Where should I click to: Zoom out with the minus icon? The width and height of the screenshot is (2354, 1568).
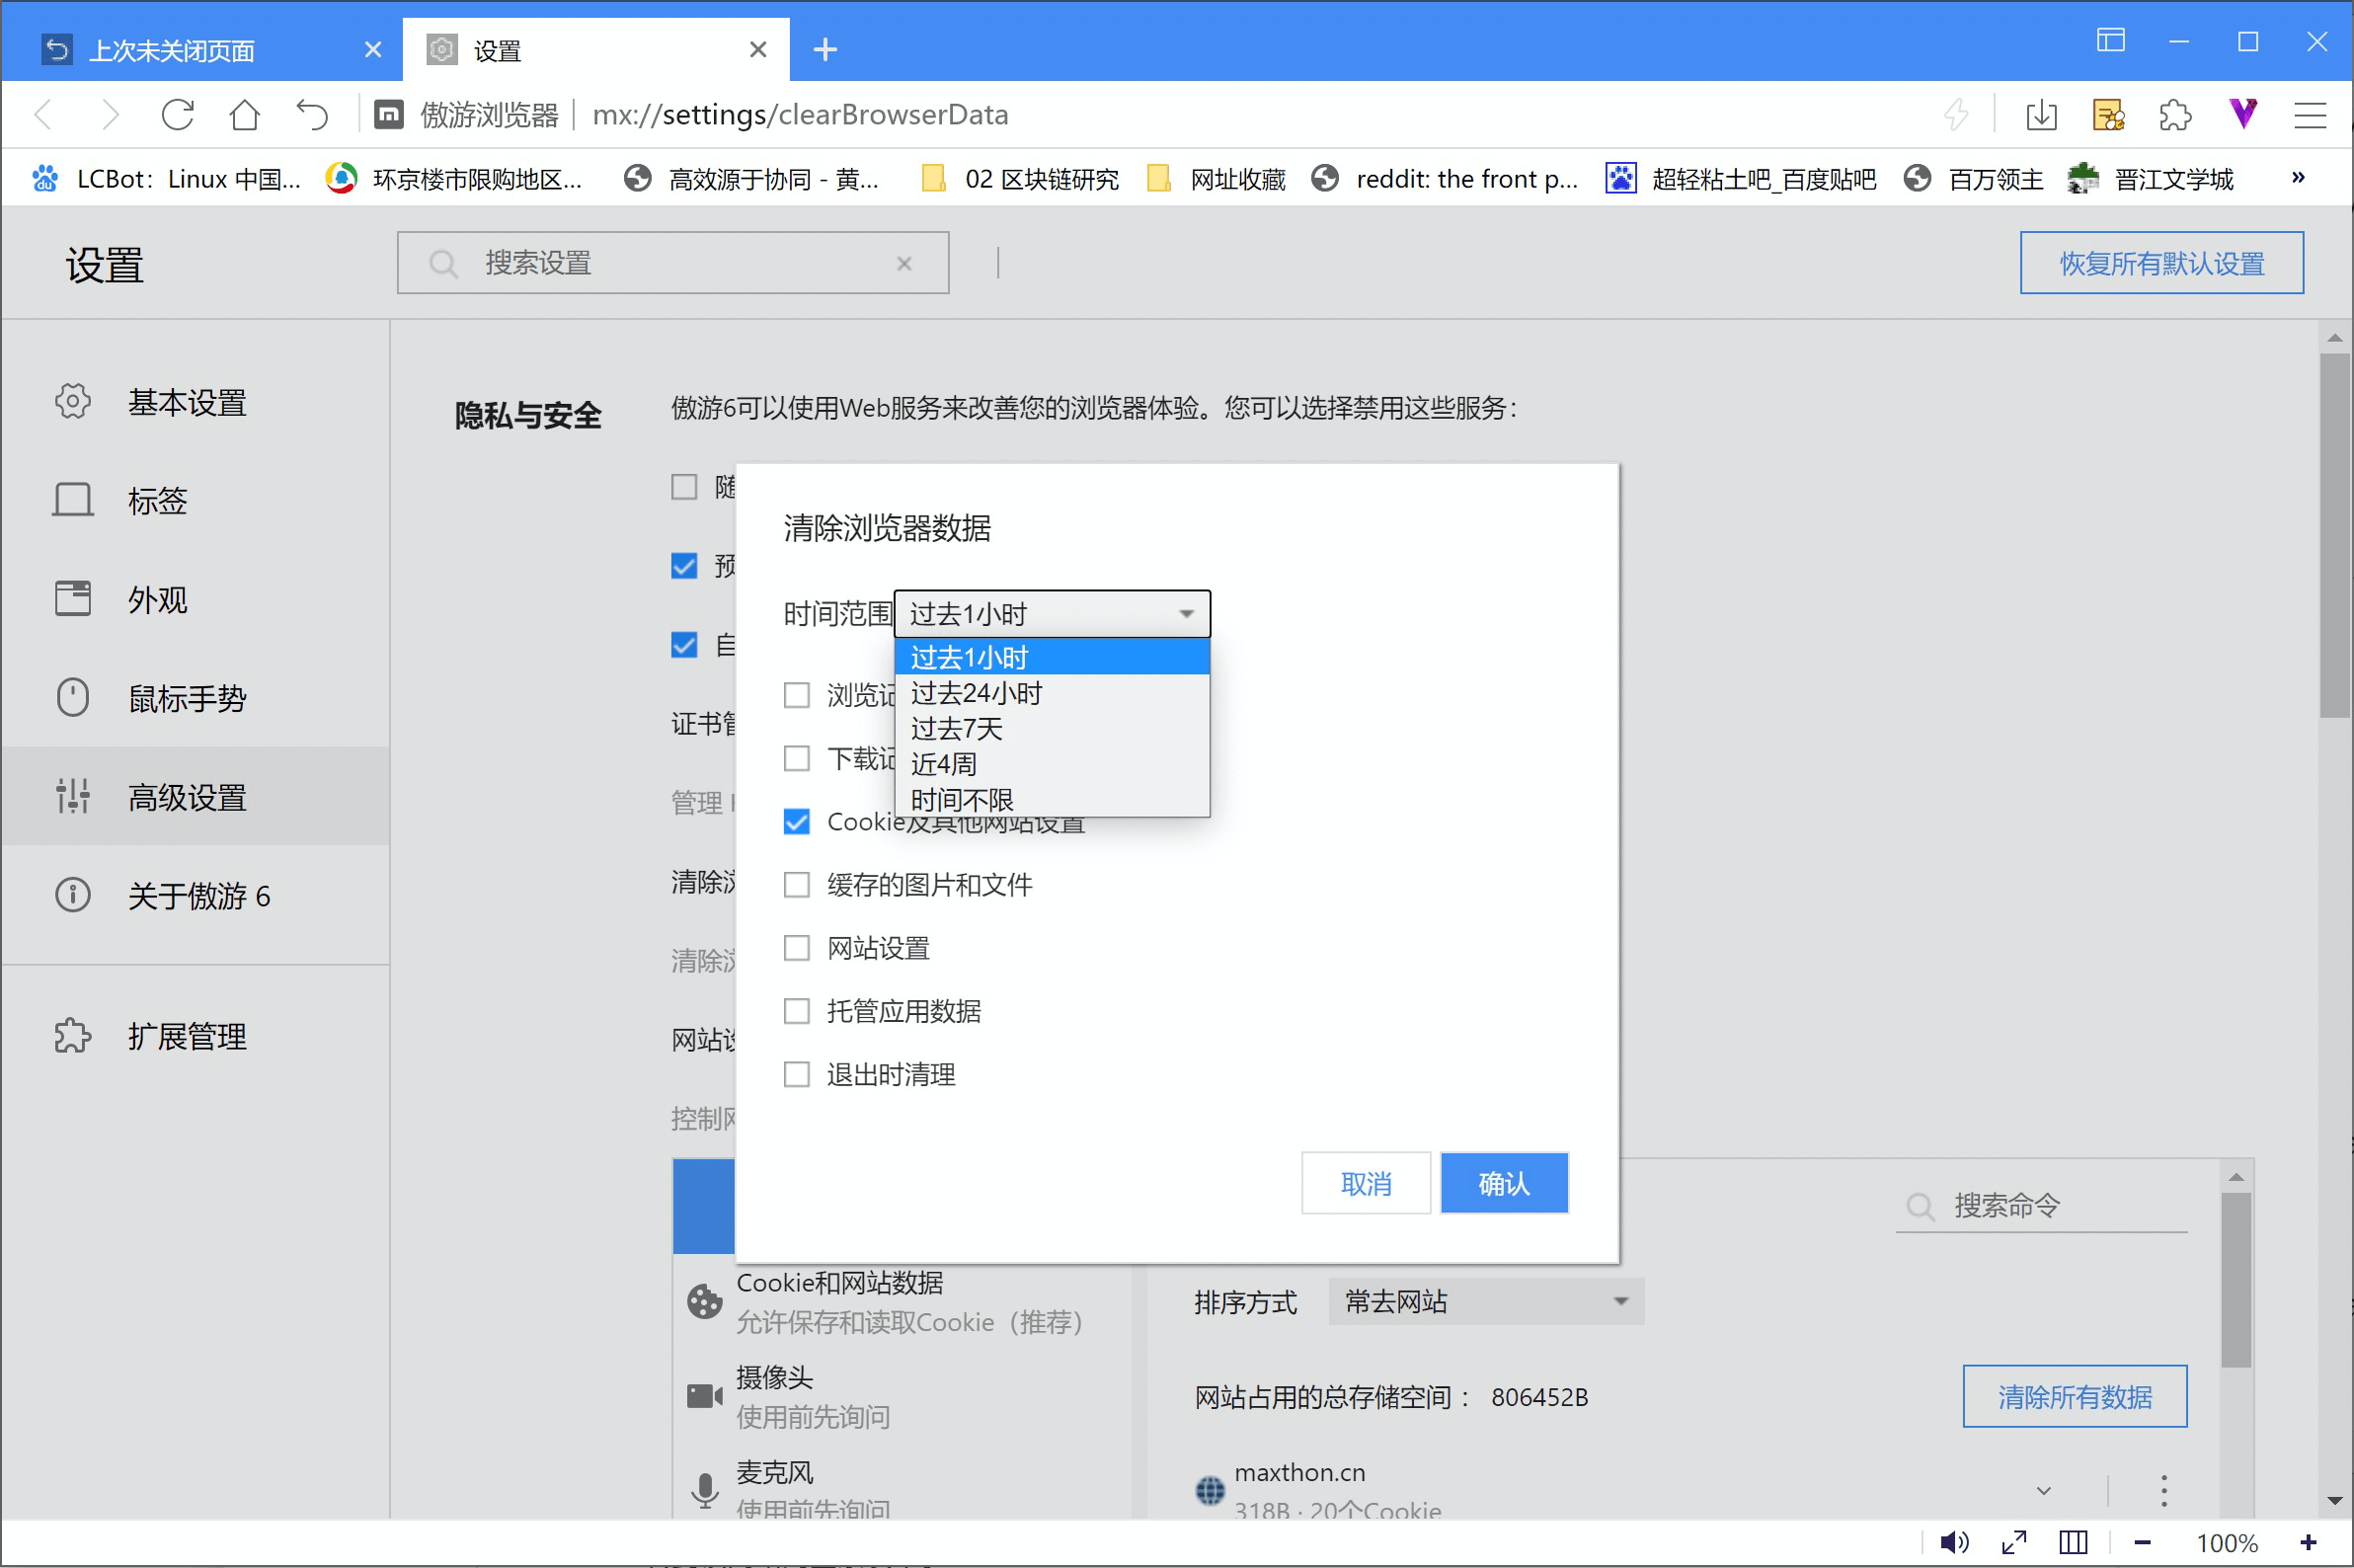point(2142,1543)
